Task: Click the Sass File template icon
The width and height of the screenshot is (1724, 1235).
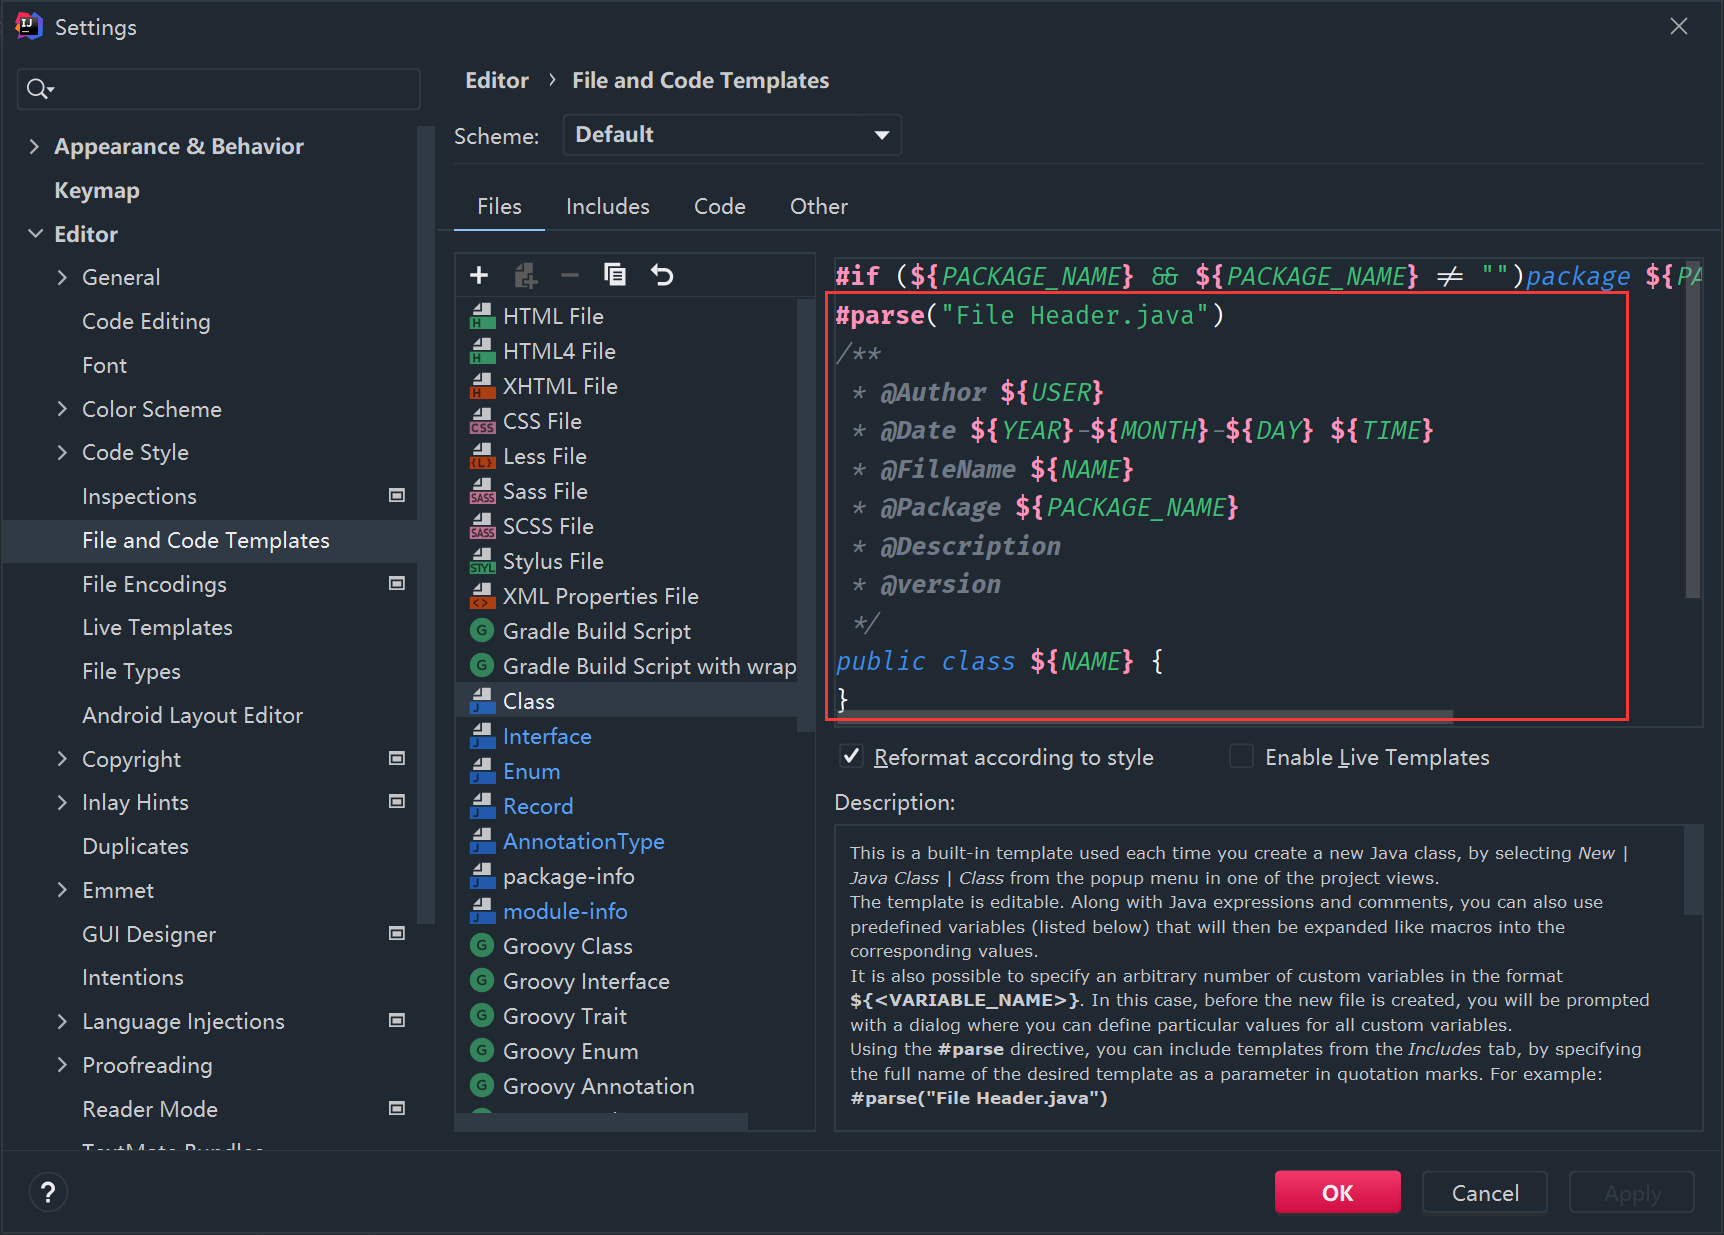Action: tap(482, 491)
